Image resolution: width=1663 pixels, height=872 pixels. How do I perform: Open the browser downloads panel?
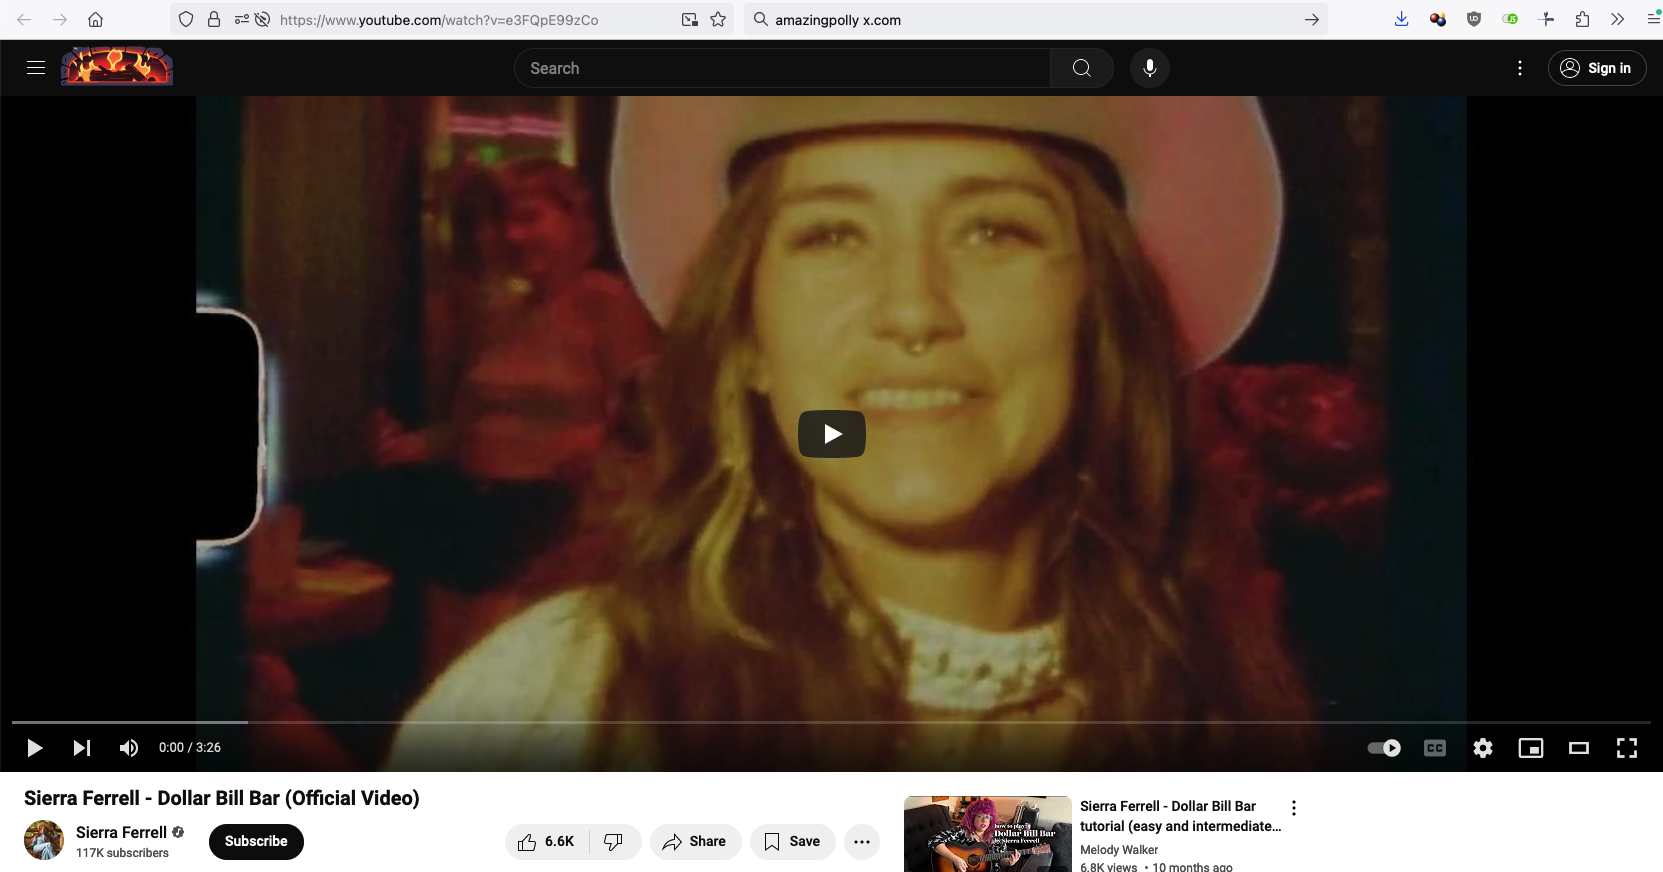[x=1401, y=19]
